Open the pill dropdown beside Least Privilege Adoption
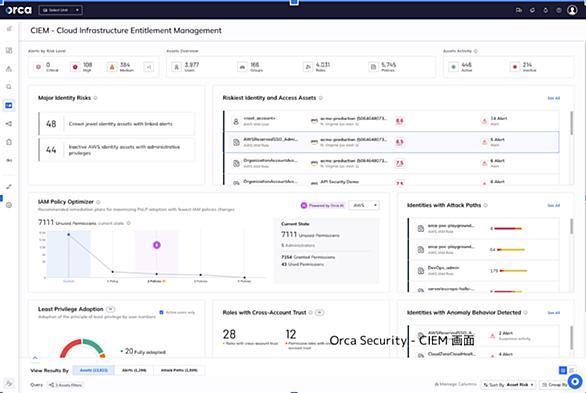Viewport: 586px width, 393px height. point(111,309)
